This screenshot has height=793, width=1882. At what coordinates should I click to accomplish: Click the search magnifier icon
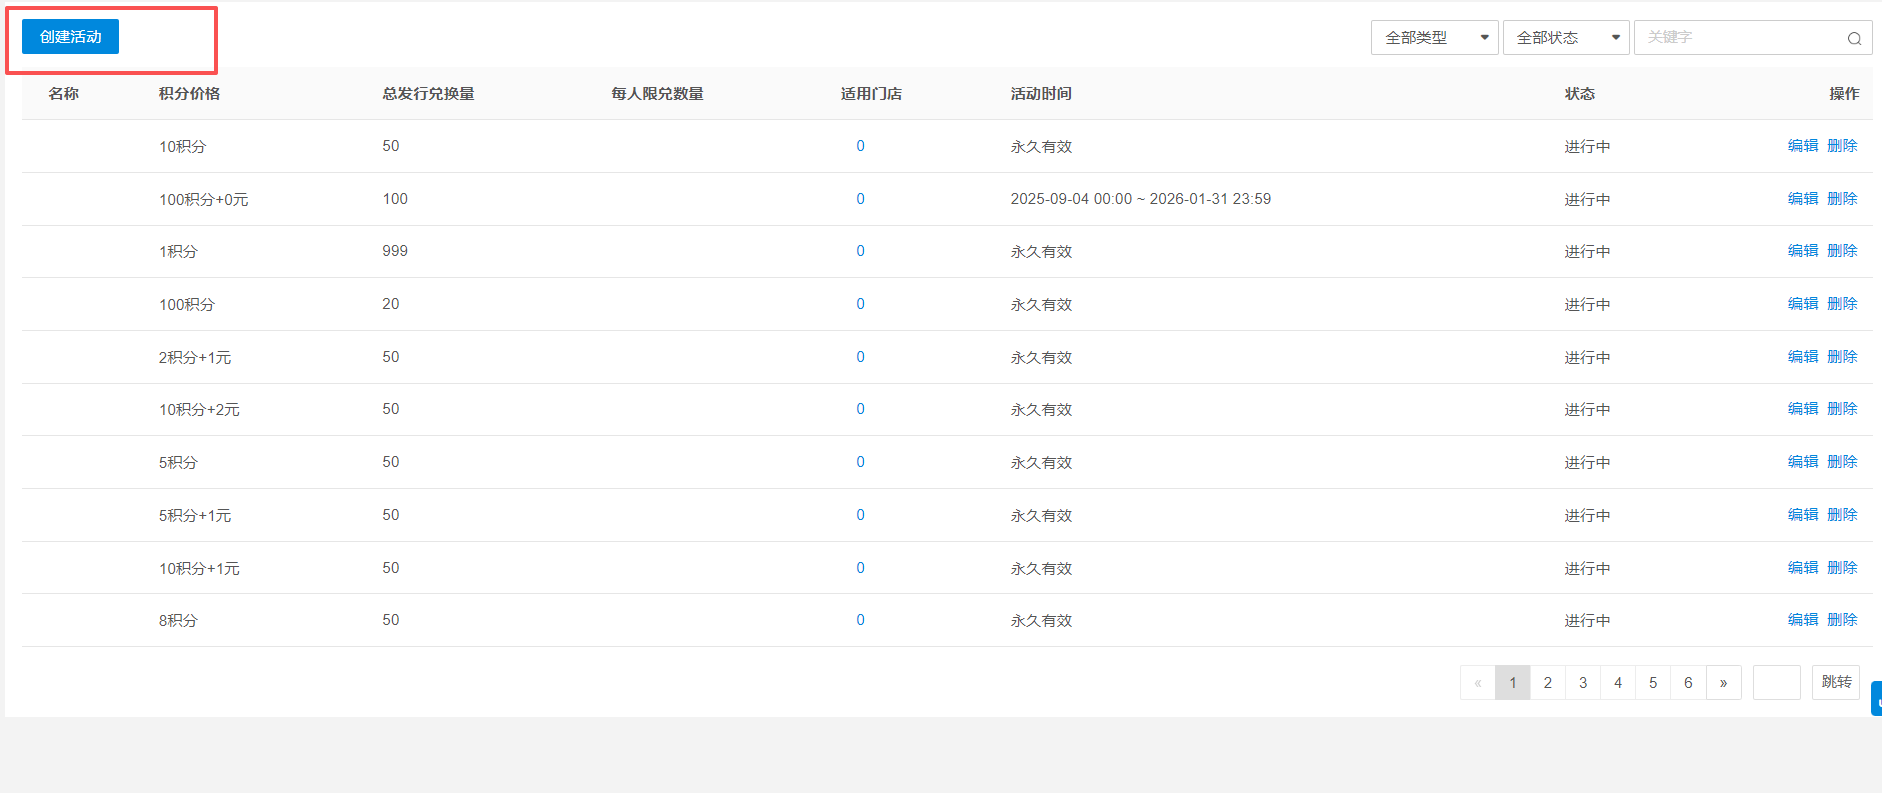(x=1854, y=39)
